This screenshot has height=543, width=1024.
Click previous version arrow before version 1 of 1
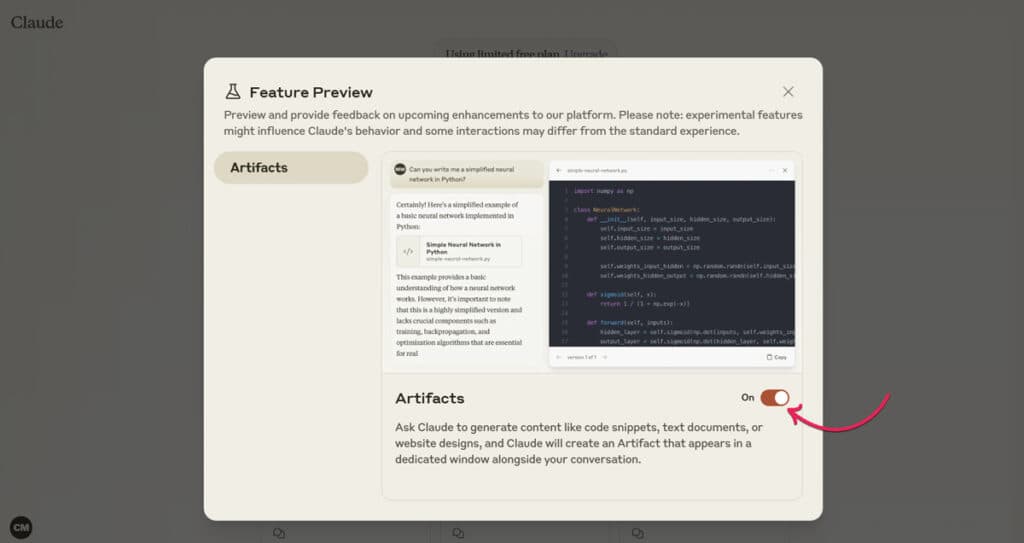tap(559, 357)
